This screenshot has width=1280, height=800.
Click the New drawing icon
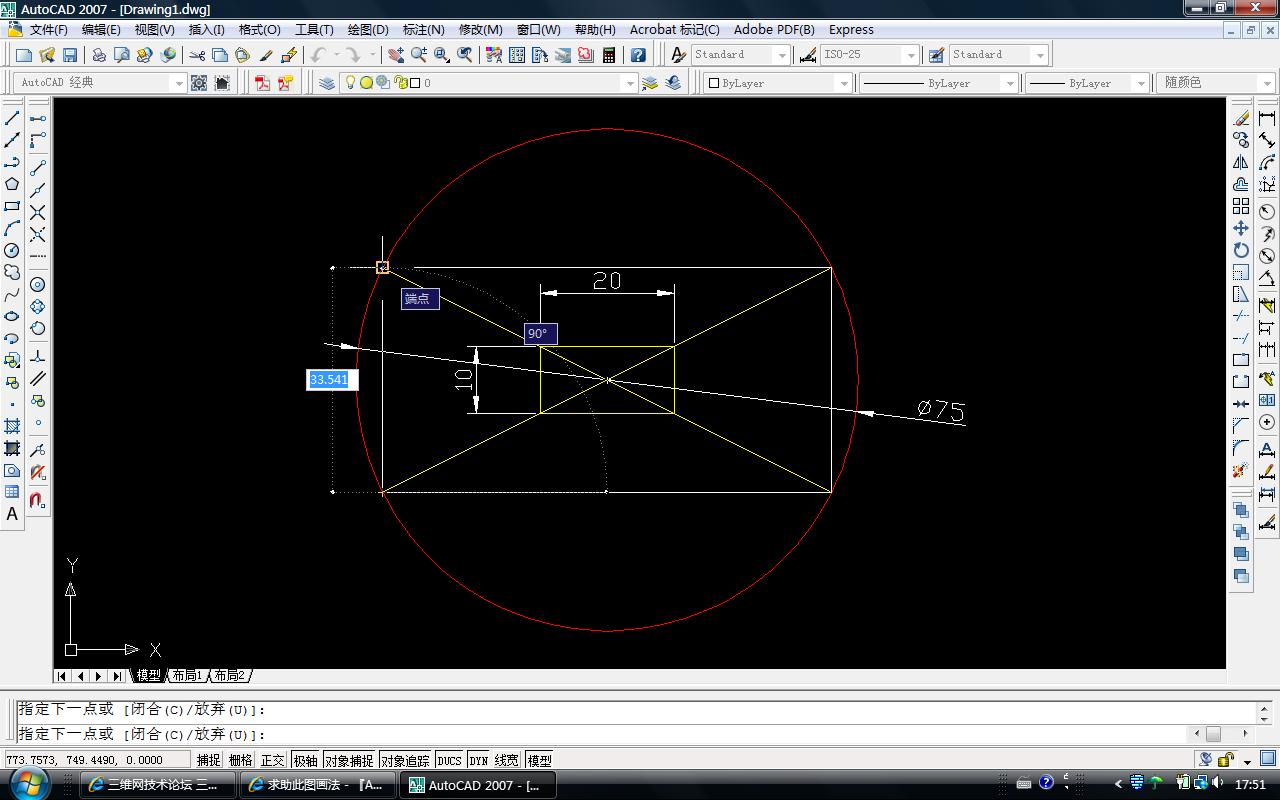tap(24, 55)
